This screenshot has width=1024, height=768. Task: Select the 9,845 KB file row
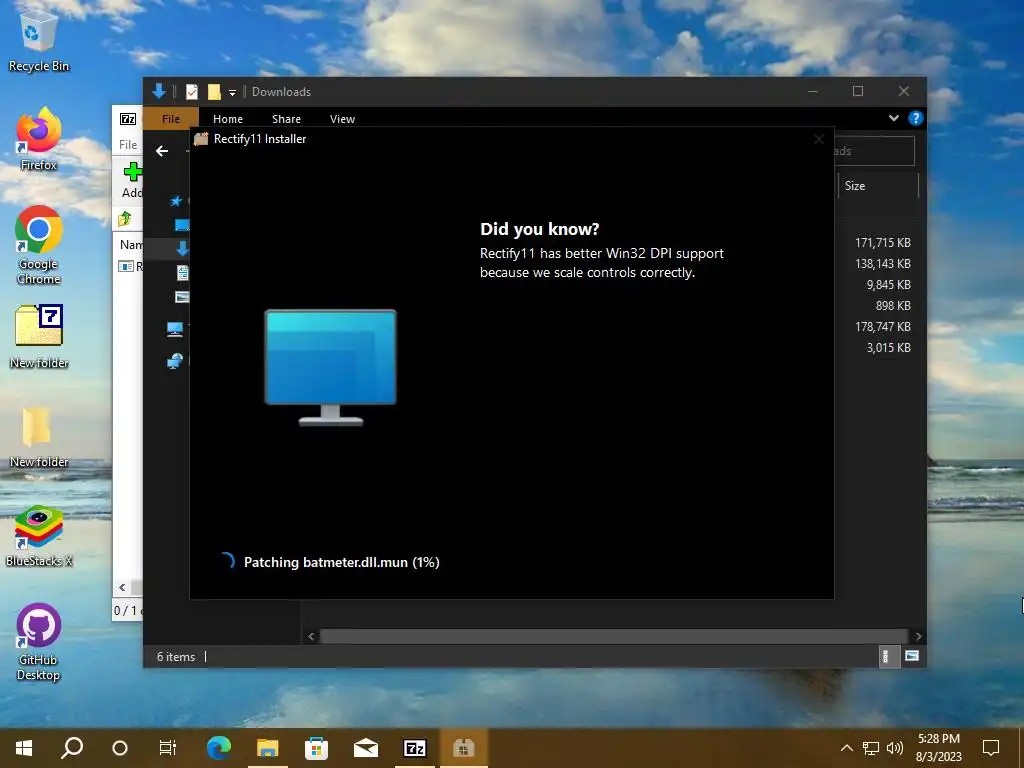(888, 285)
